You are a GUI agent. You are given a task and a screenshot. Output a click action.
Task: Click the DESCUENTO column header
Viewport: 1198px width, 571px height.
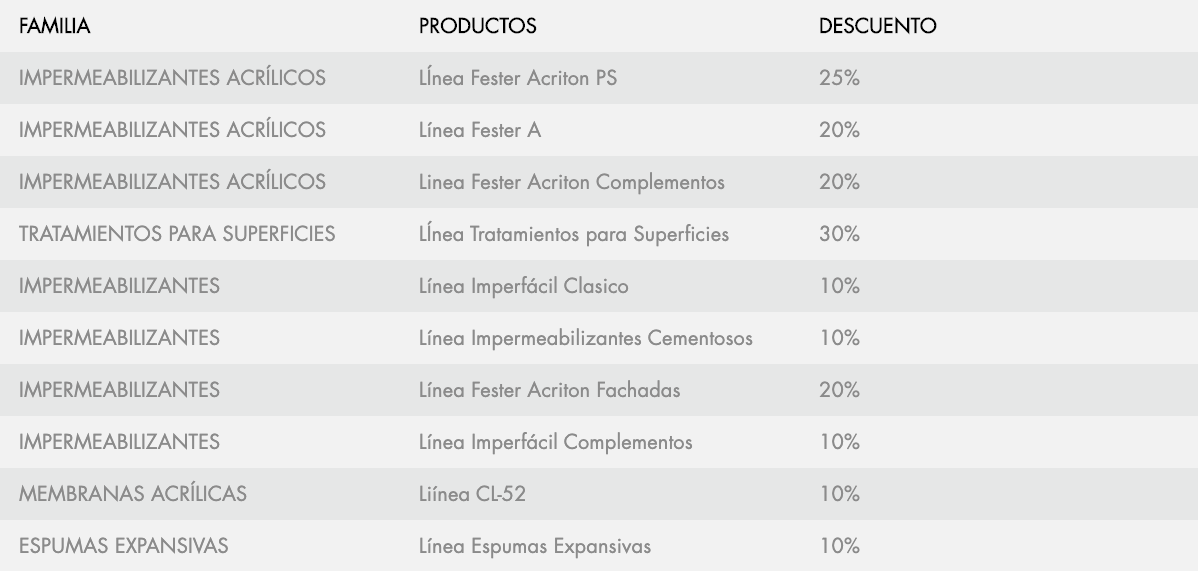877,27
